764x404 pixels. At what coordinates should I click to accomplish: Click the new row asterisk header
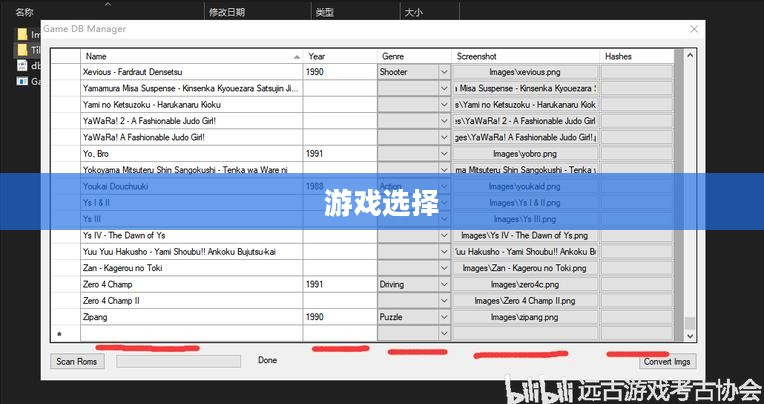coord(66,333)
